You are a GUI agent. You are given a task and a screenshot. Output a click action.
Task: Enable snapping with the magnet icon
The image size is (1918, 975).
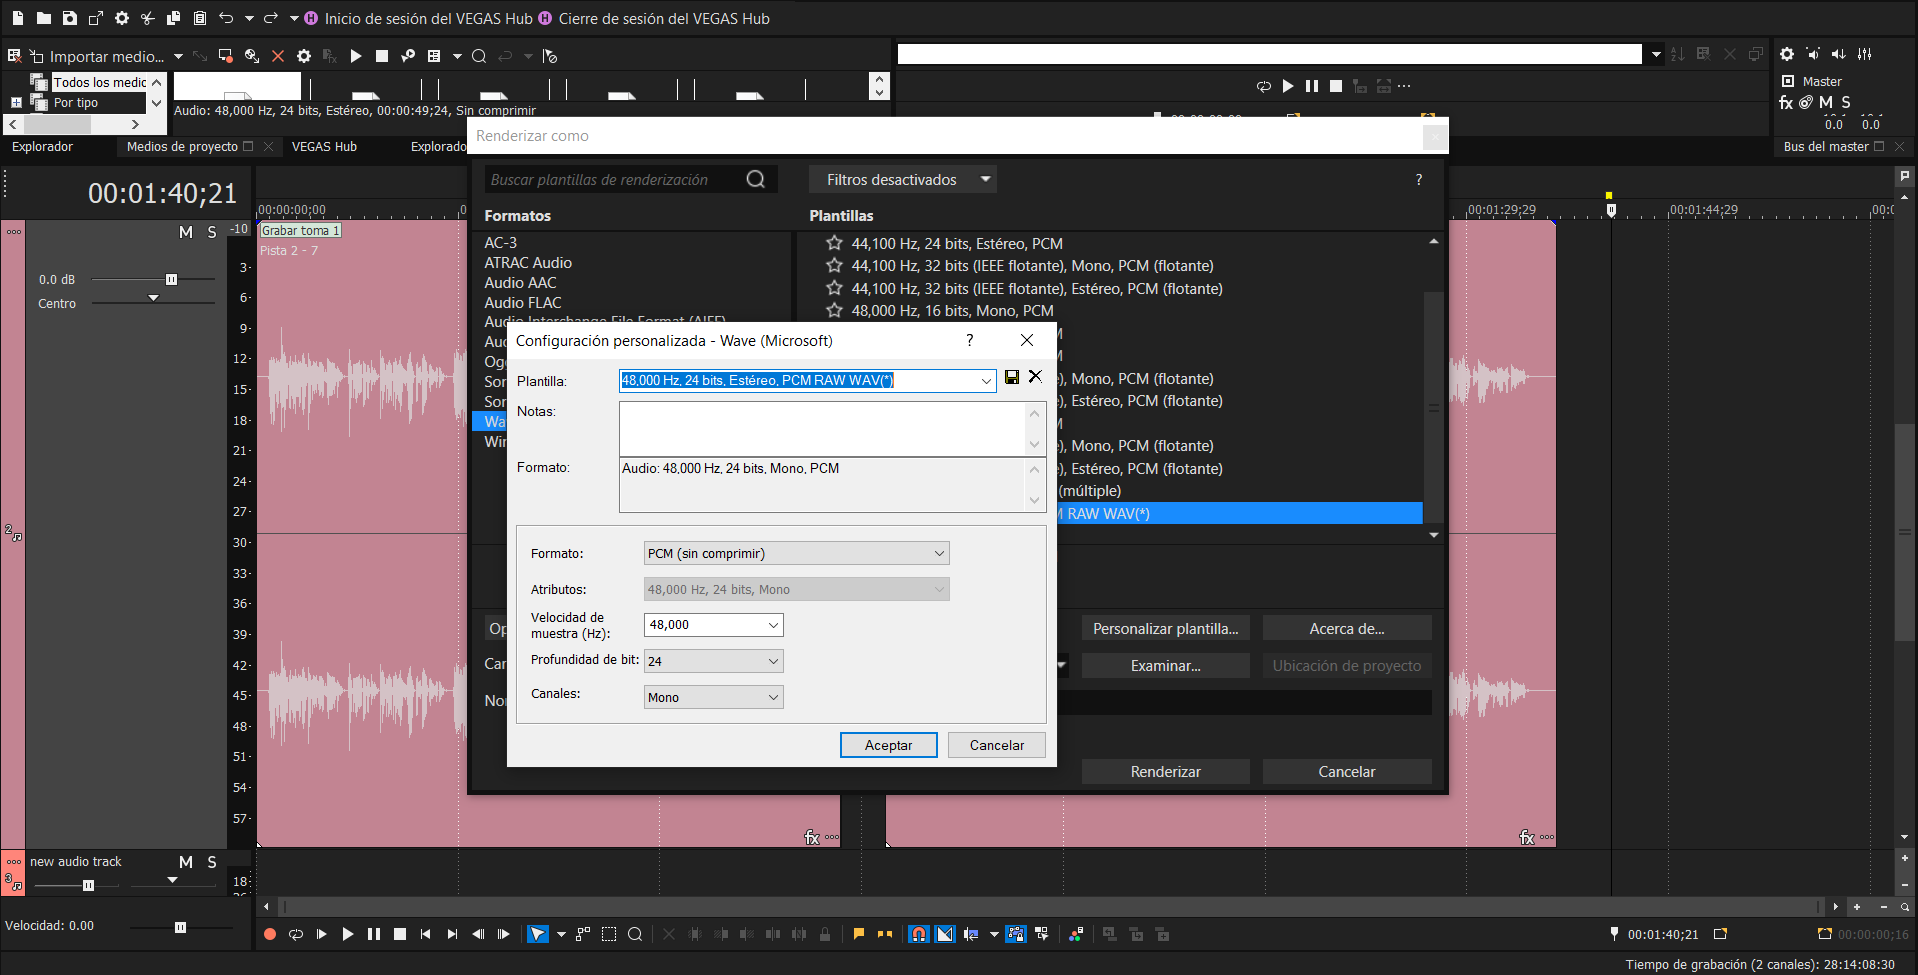pos(918,934)
